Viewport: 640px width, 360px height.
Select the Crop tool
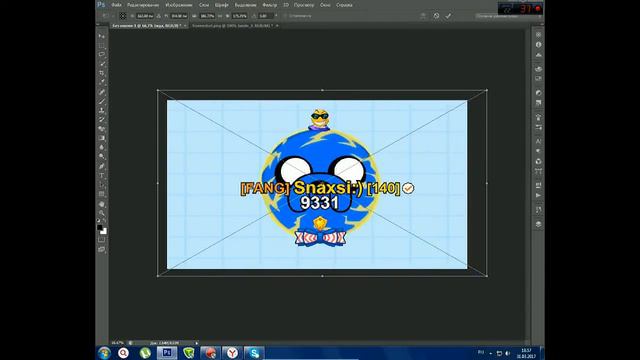tap(101, 73)
